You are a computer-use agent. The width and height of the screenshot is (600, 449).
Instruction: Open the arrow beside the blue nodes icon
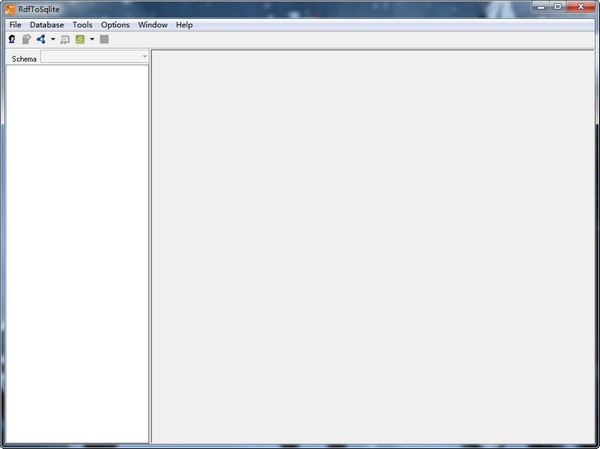53,39
